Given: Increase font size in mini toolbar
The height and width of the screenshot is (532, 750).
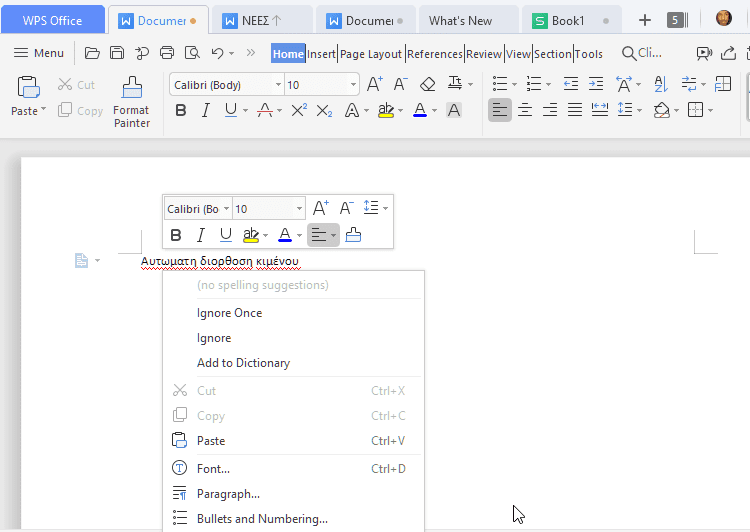Looking at the screenshot, I should [320, 208].
